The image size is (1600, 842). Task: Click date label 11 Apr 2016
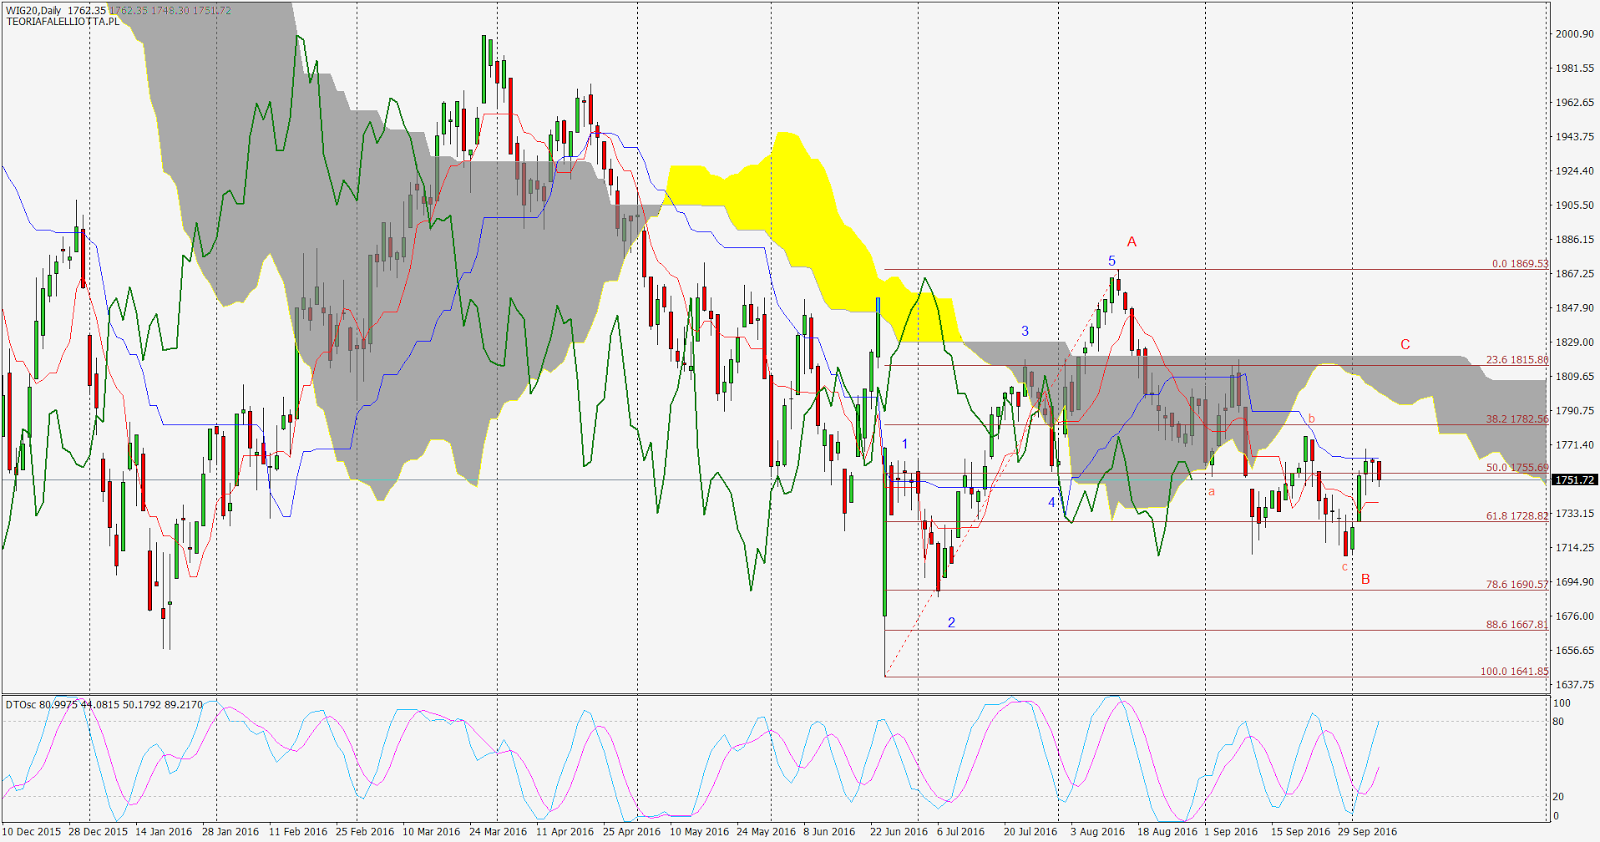click(x=565, y=831)
